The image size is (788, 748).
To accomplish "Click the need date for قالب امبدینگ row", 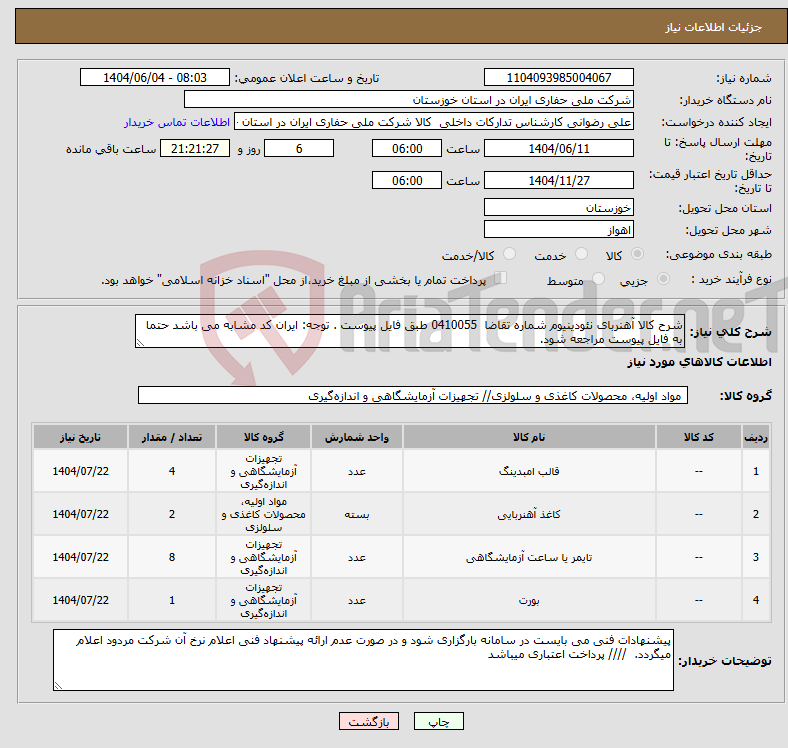I will [80, 472].
